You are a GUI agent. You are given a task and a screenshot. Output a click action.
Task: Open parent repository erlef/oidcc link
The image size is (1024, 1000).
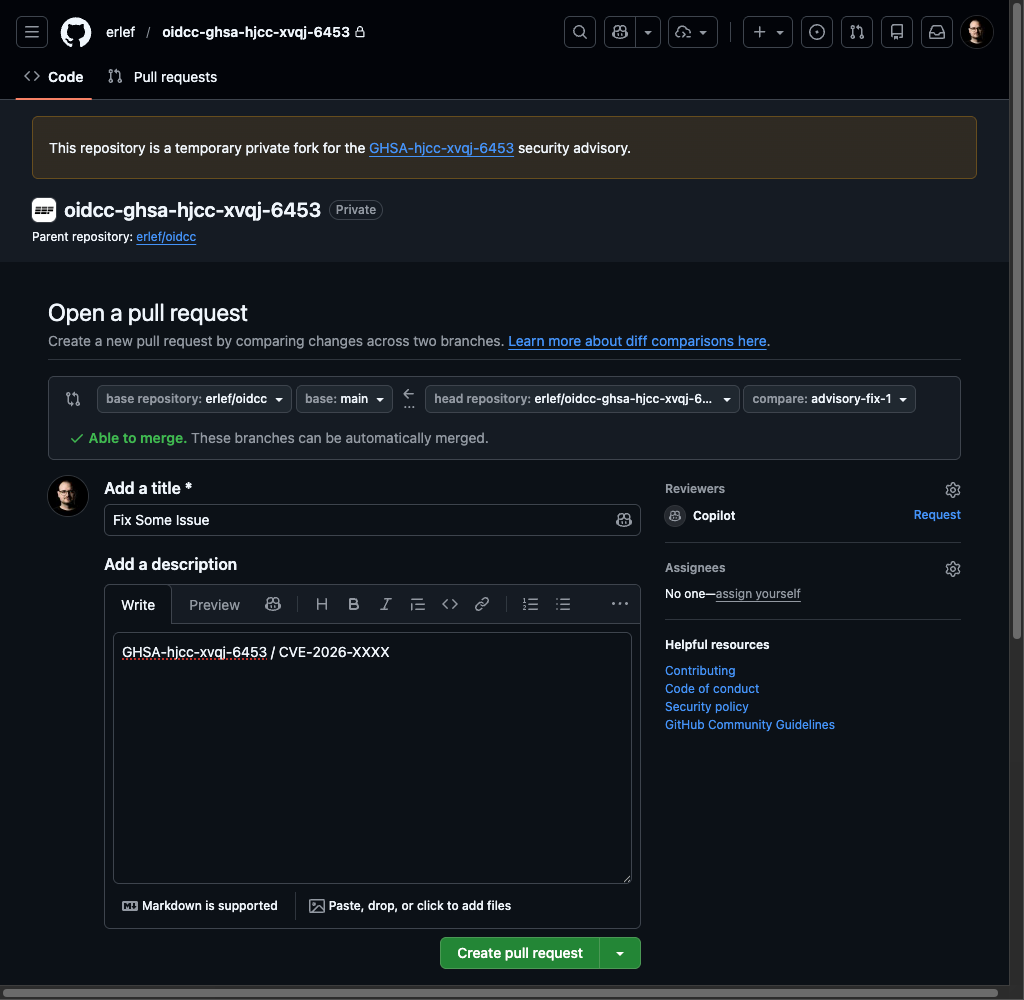tap(166, 236)
